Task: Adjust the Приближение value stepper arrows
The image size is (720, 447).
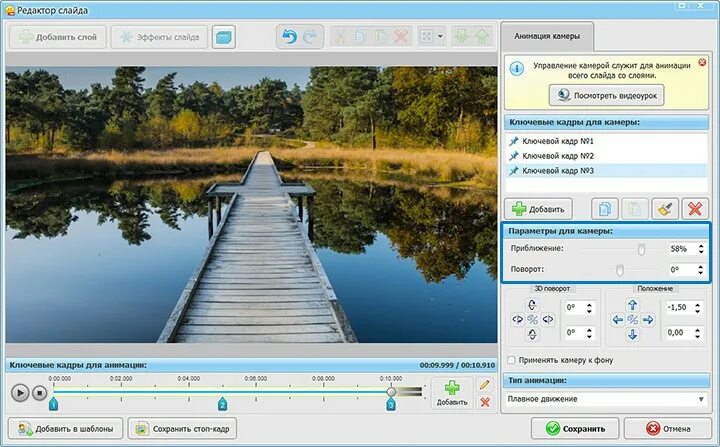Action: point(701,249)
